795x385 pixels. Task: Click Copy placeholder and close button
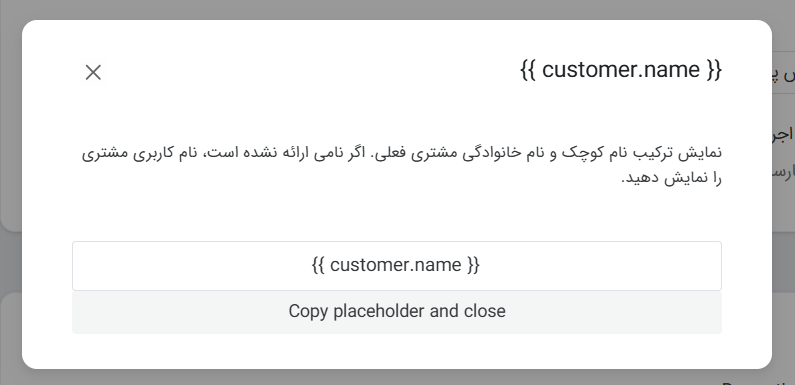pyautogui.click(x=397, y=312)
